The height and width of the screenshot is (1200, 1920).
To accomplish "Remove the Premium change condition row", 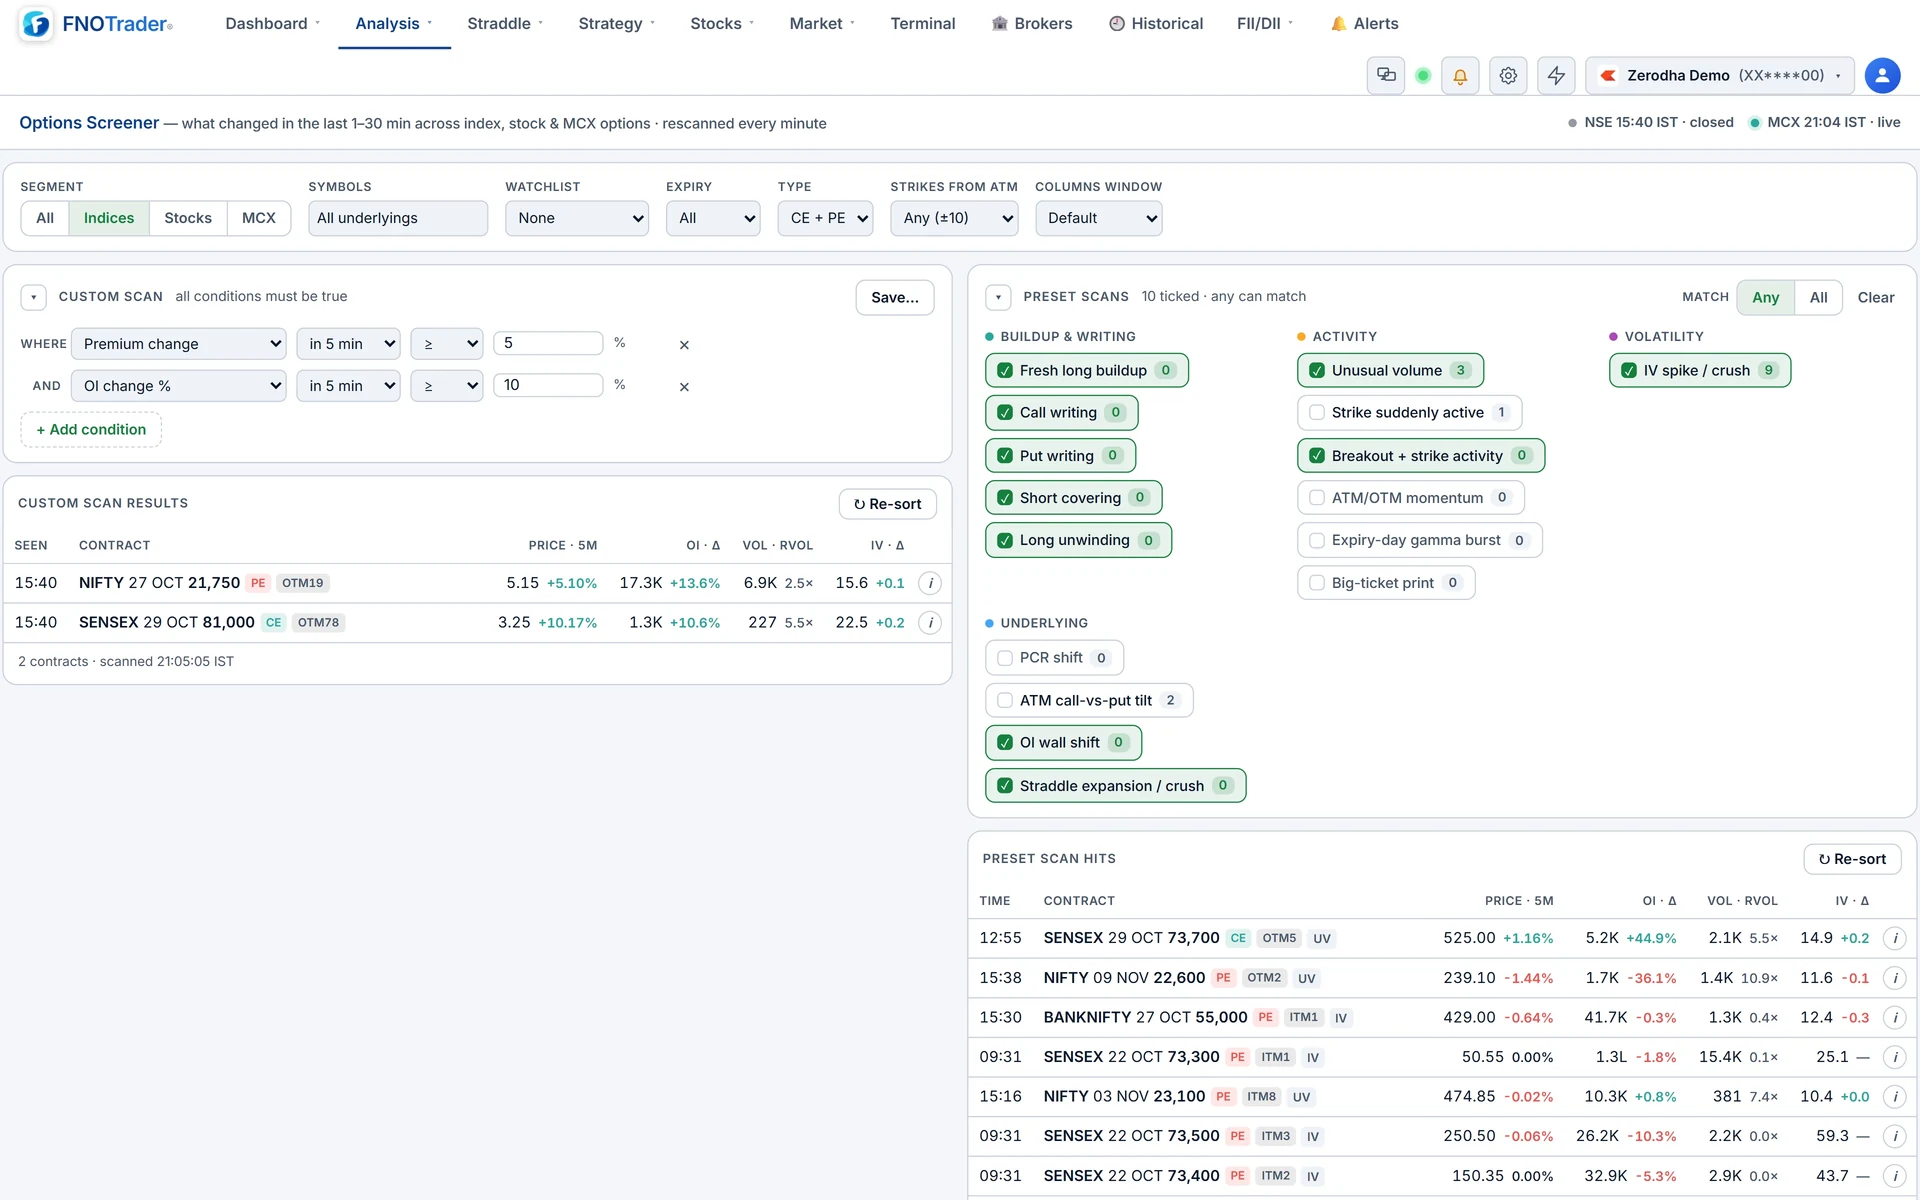I will pos(684,344).
